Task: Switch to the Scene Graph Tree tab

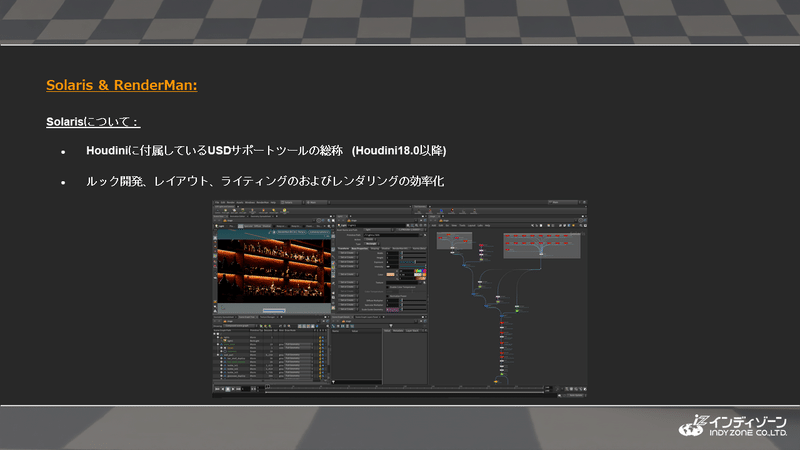Action: point(247,317)
